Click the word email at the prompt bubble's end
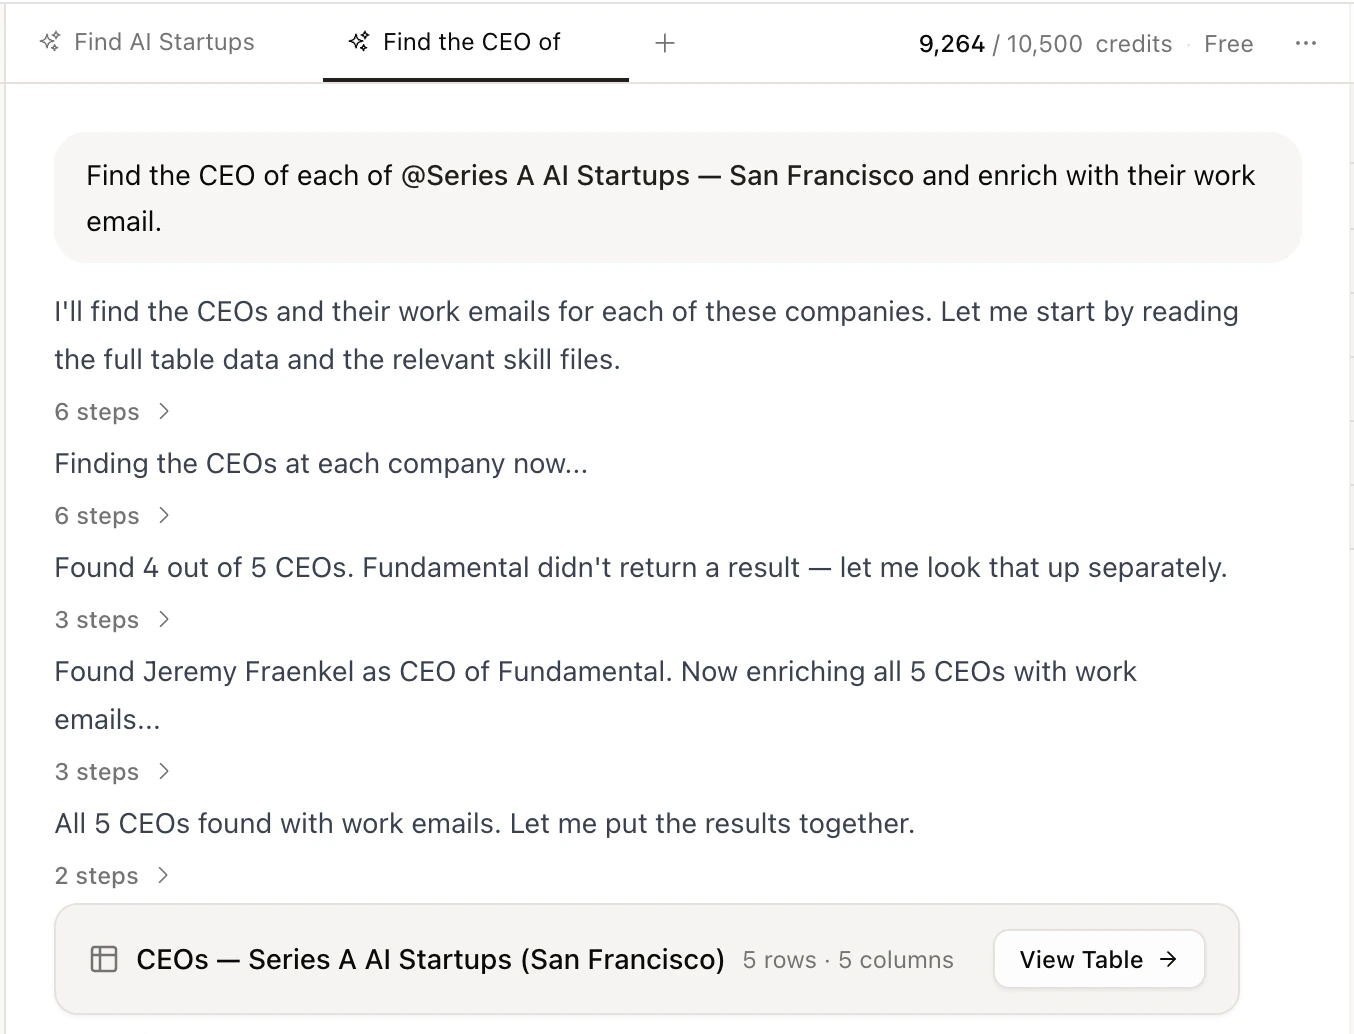1354x1034 pixels. (x=122, y=222)
